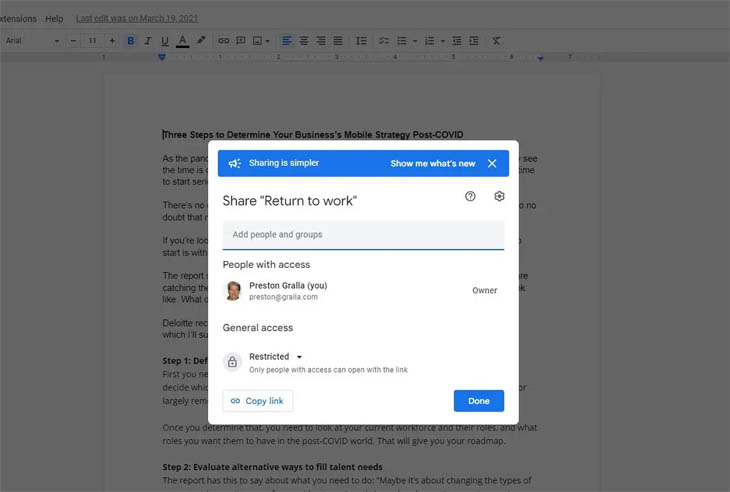Click Done to close share dialog
Image resolution: width=730 pixels, height=492 pixels.
click(479, 401)
